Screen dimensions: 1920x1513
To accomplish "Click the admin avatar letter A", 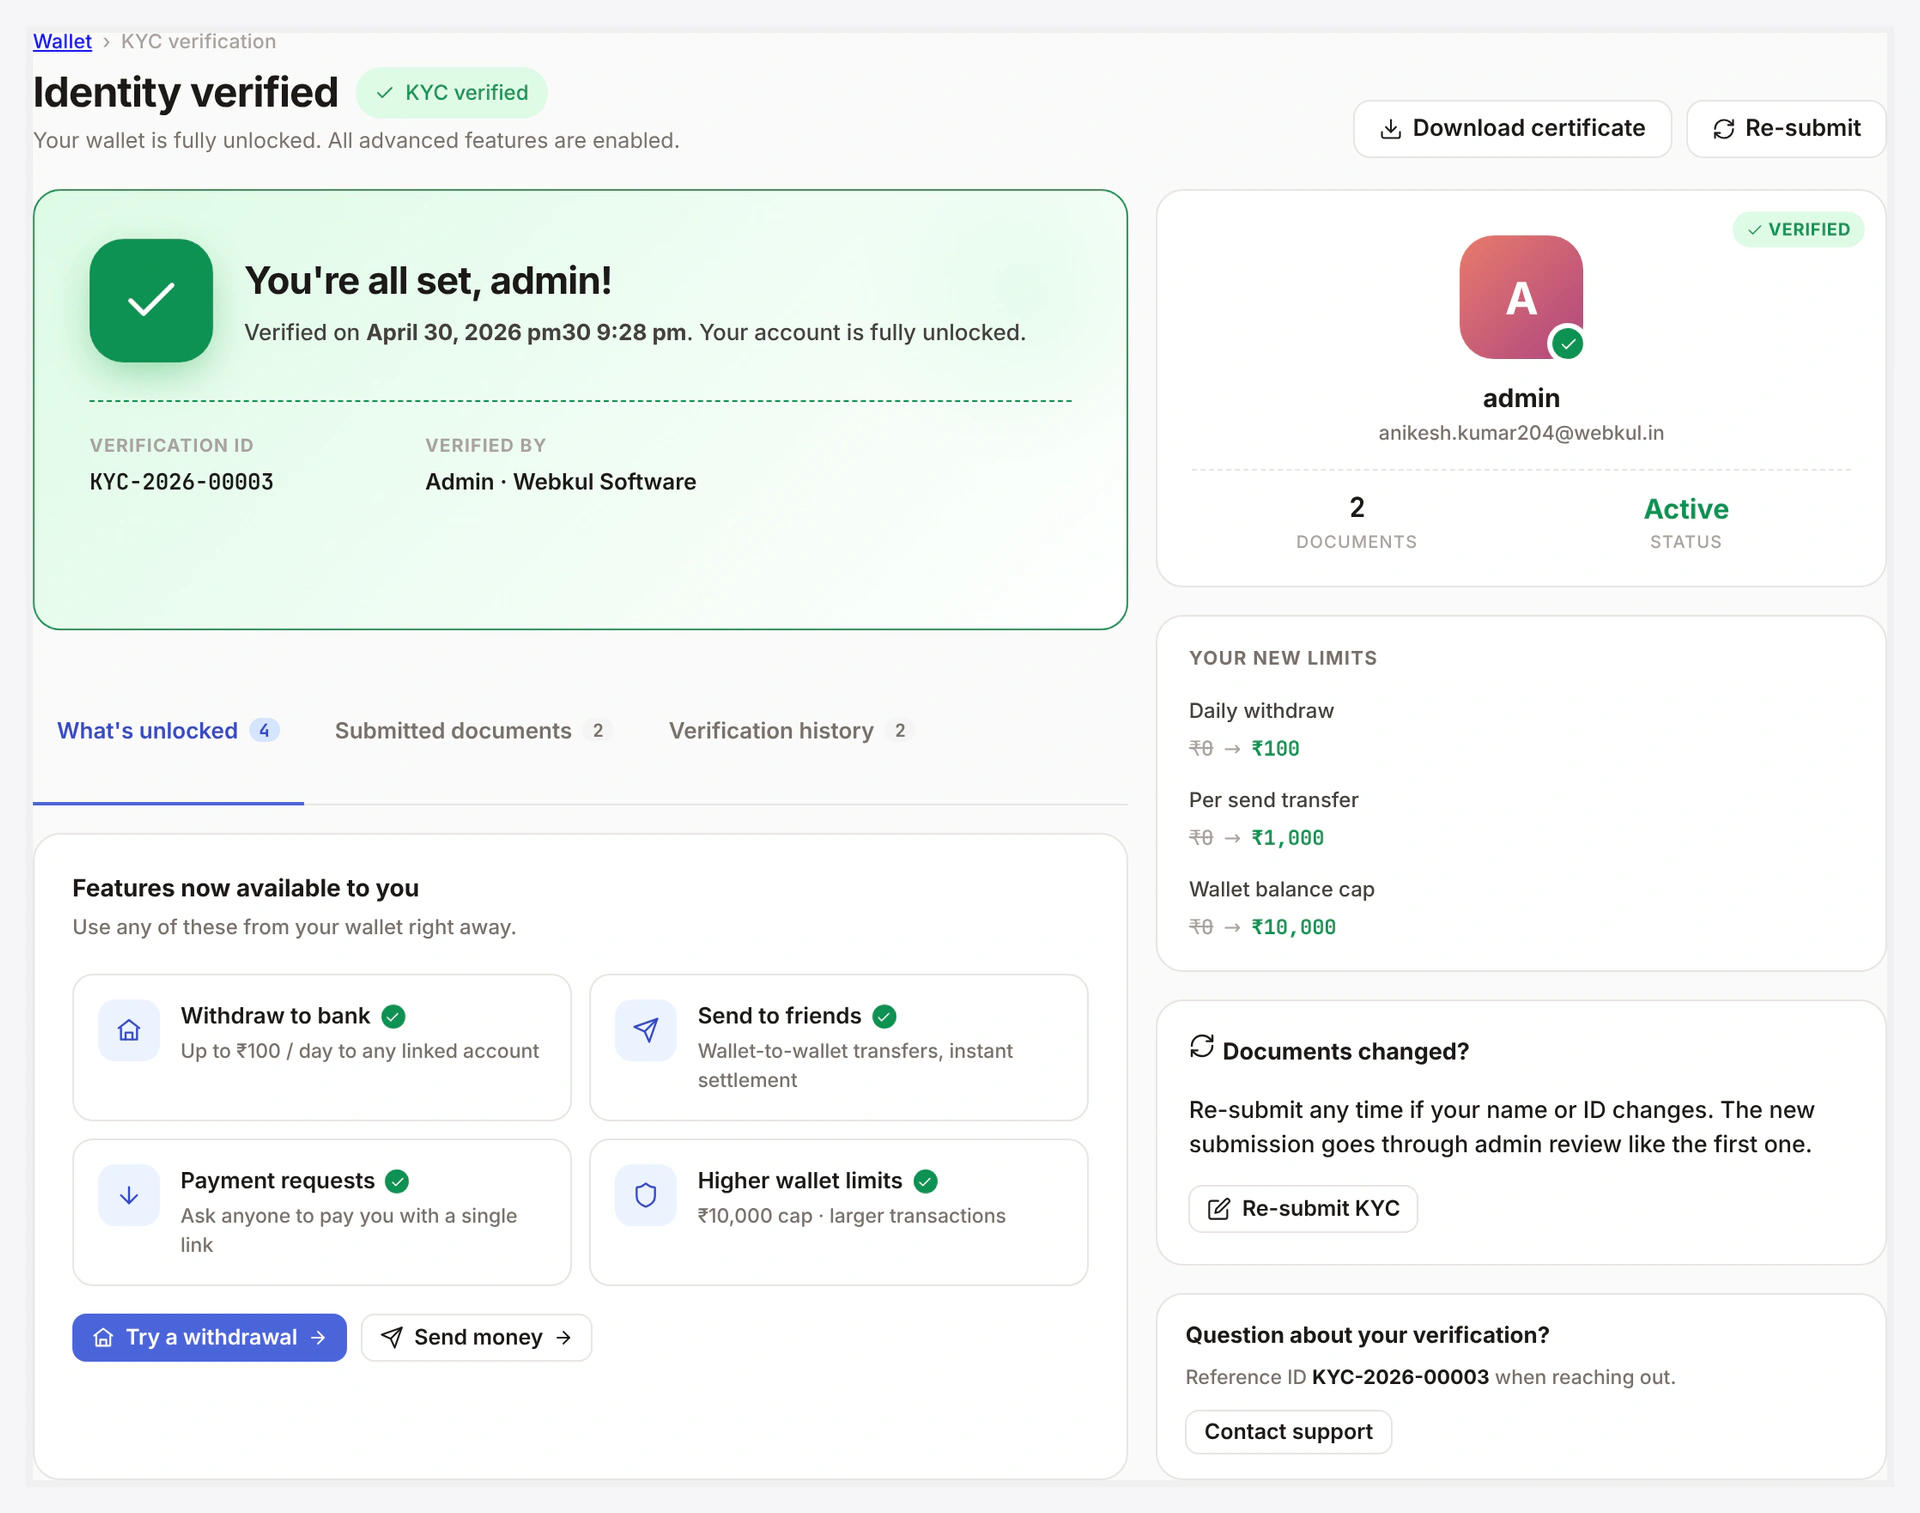I will pyautogui.click(x=1521, y=297).
